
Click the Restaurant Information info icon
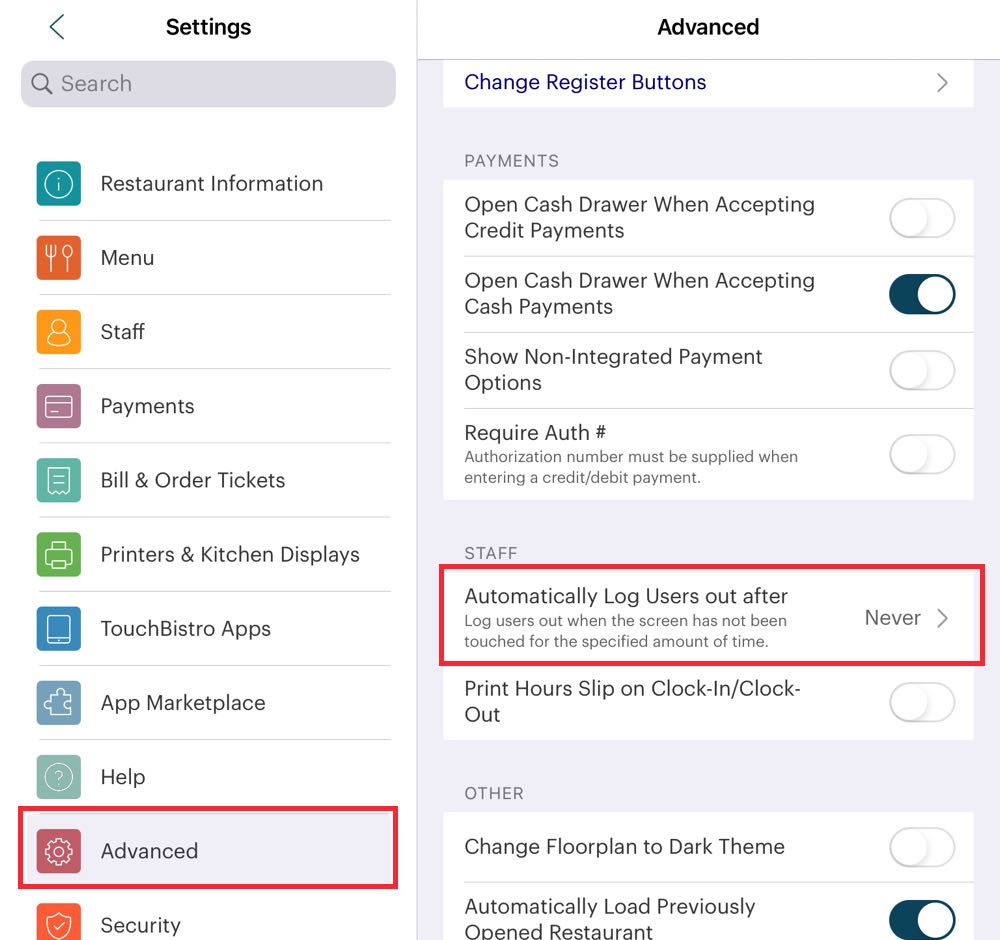59,184
